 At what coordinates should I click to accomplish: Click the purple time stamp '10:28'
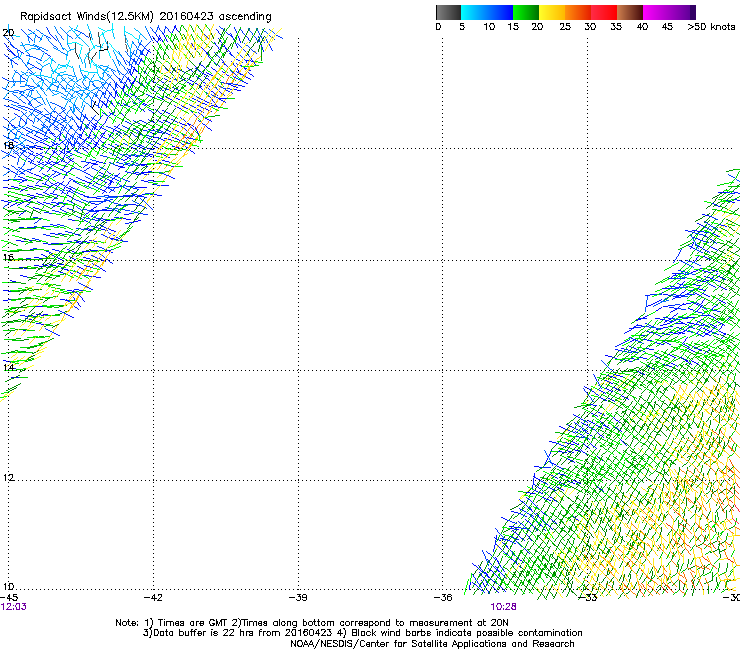(503, 607)
